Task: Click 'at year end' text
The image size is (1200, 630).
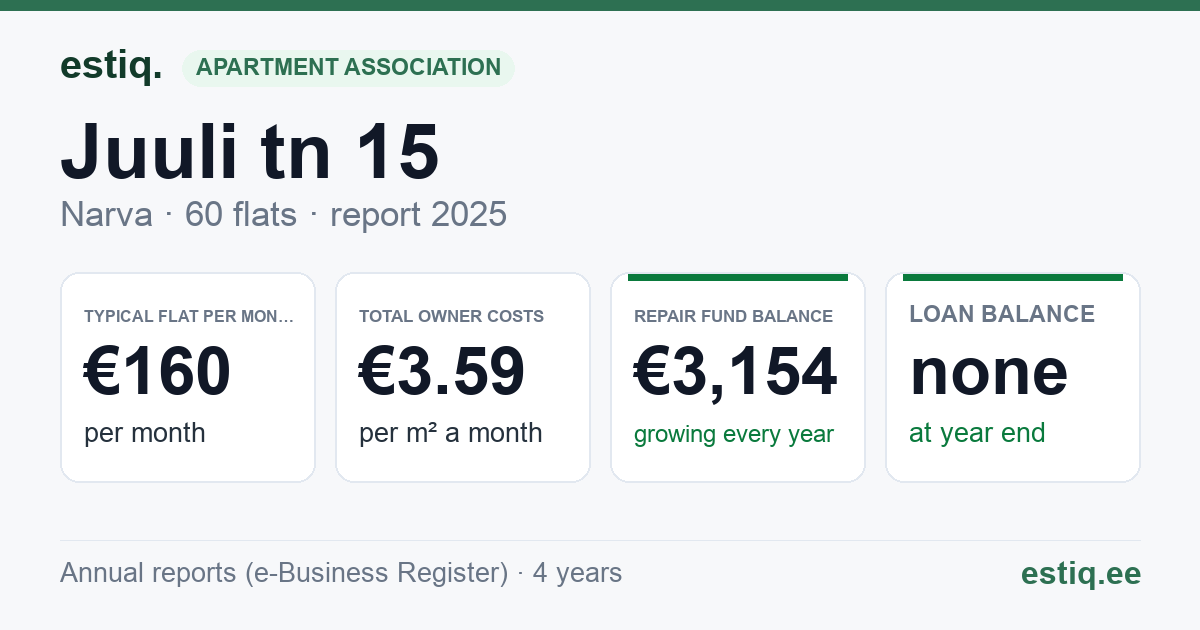Action: [977, 433]
